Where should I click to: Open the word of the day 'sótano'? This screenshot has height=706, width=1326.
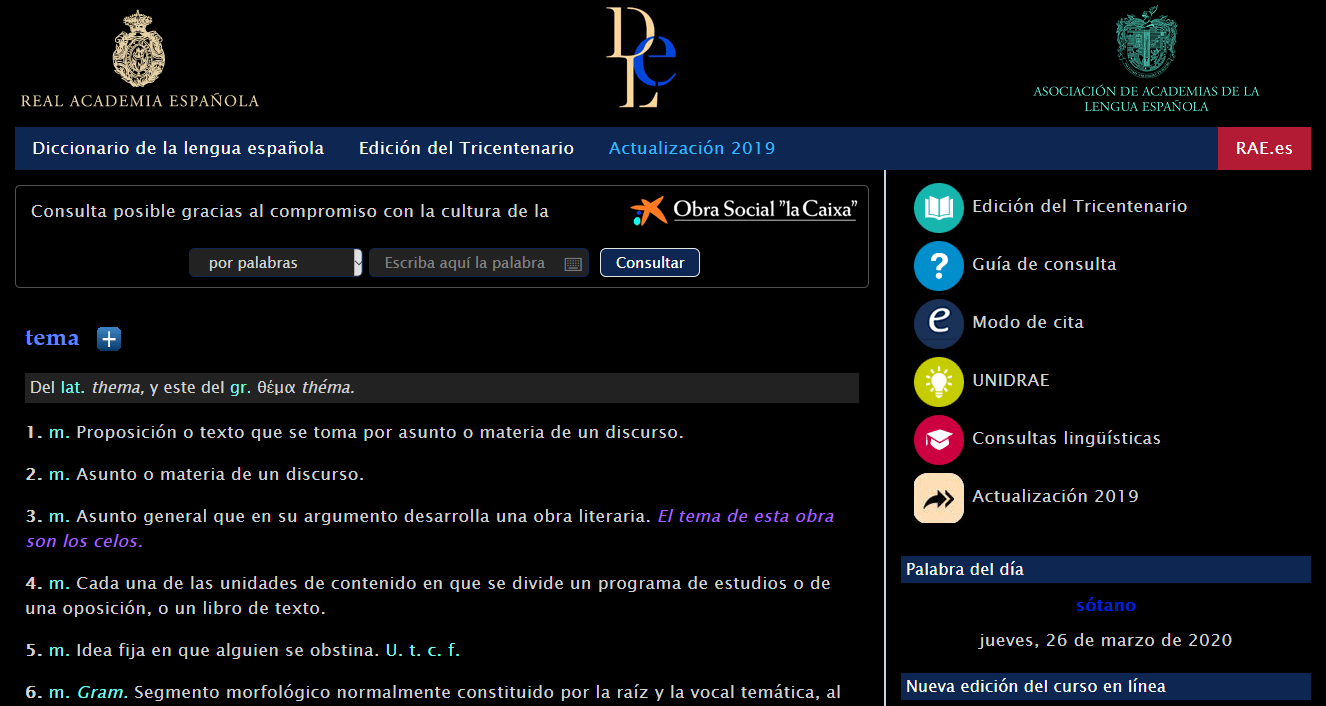coord(1106,606)
